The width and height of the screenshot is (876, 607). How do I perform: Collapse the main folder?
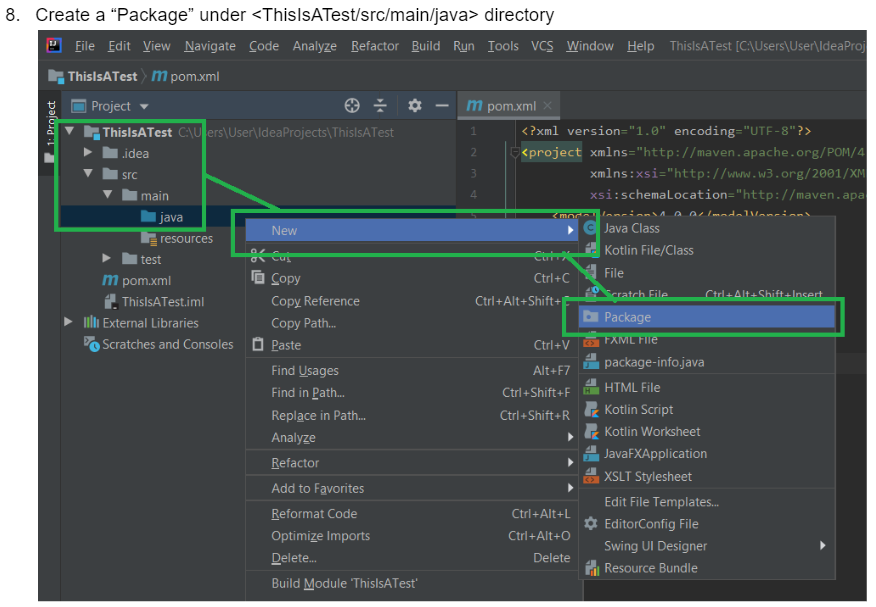tap(108, 194)
